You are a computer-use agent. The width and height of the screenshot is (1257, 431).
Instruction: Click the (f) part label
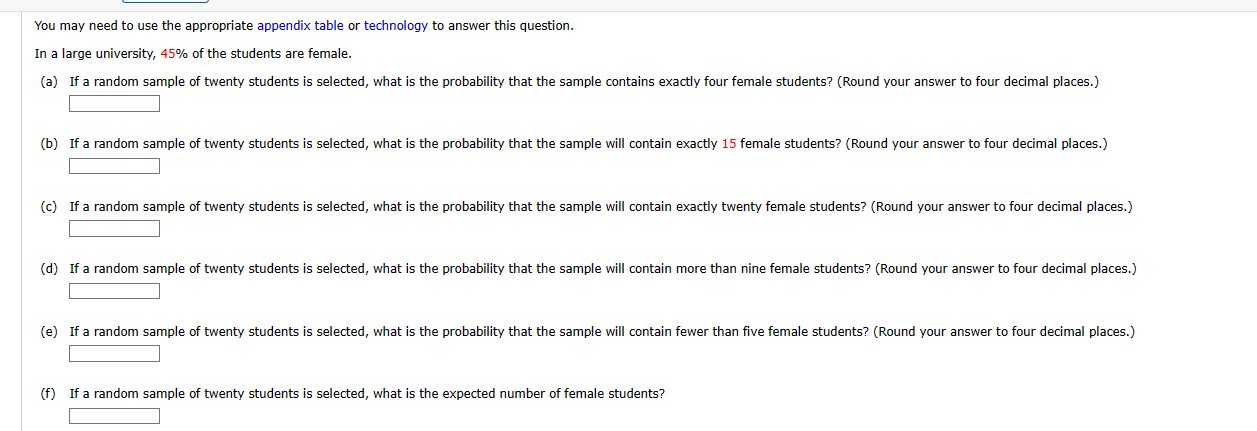pos(48,394)
